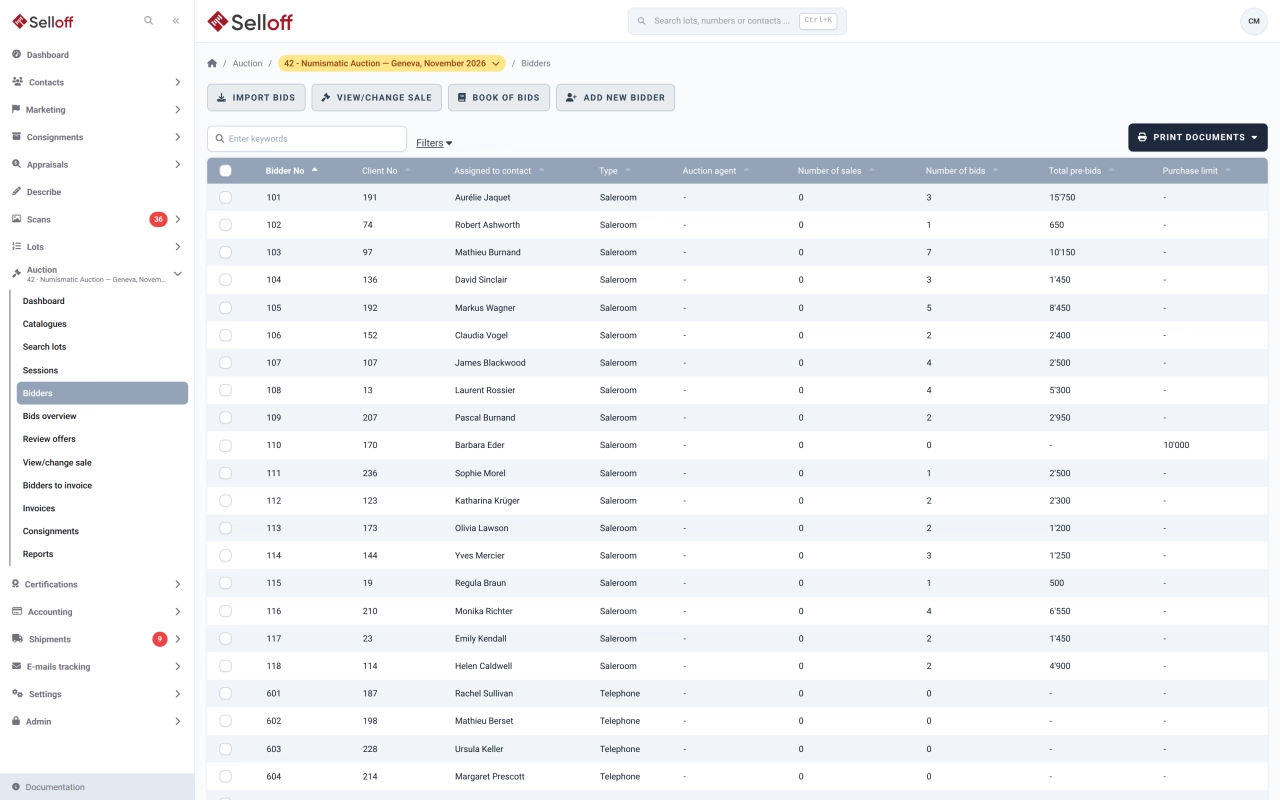Screen dimensions: 1280x800
Task: Click the Shipments truck icon
Action: click(18, 639)
